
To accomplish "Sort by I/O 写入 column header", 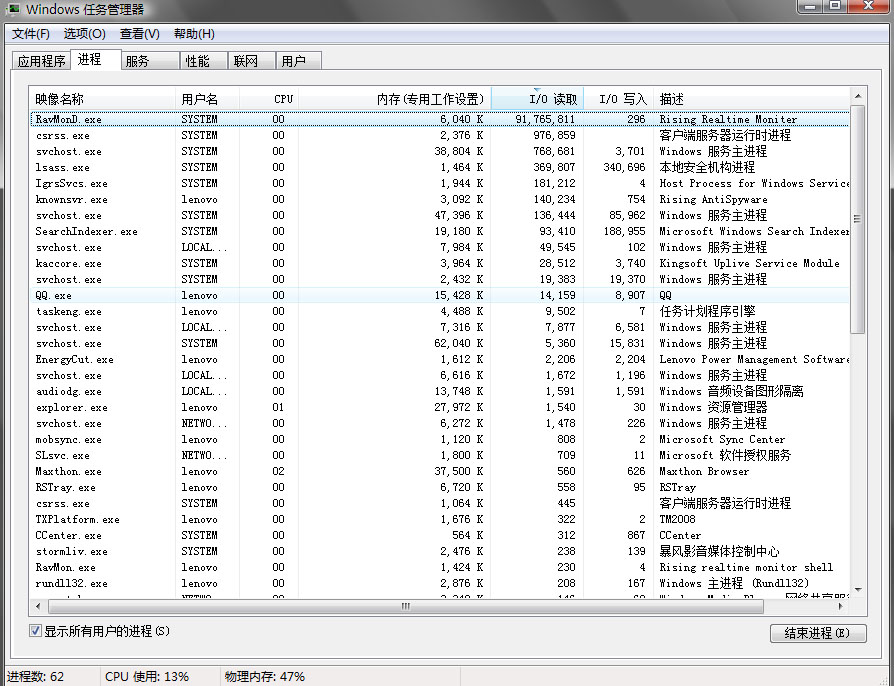I will coord(618,99).
